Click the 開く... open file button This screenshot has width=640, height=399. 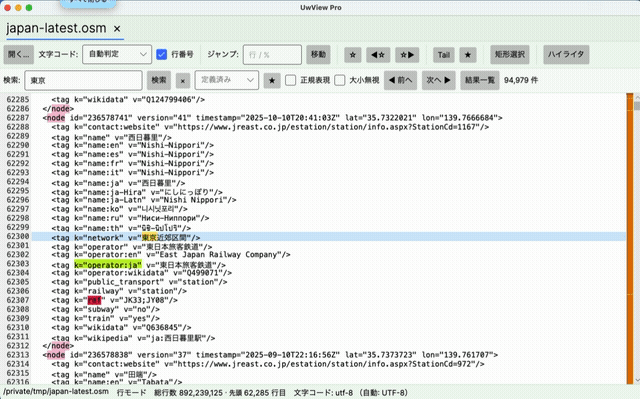pos(19,55)
